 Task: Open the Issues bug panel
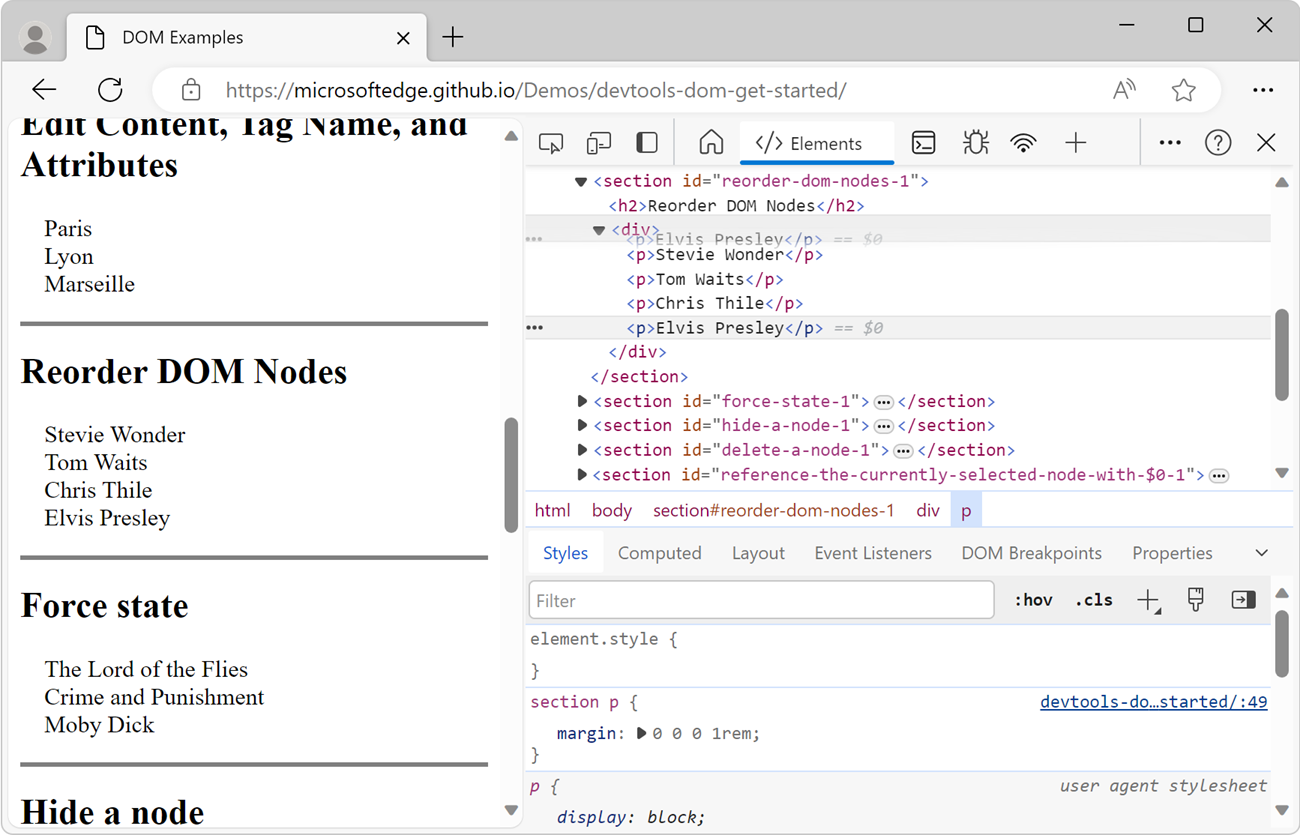975,142
